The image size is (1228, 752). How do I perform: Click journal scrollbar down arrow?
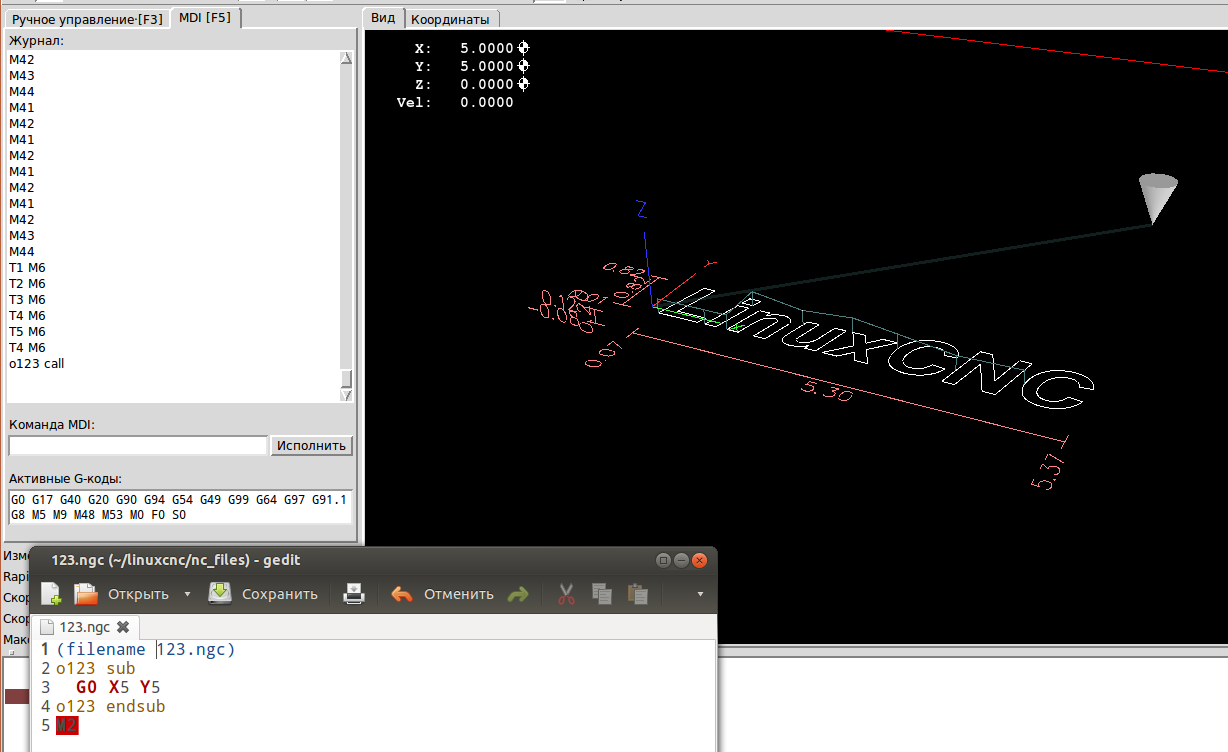pos(346,396)
